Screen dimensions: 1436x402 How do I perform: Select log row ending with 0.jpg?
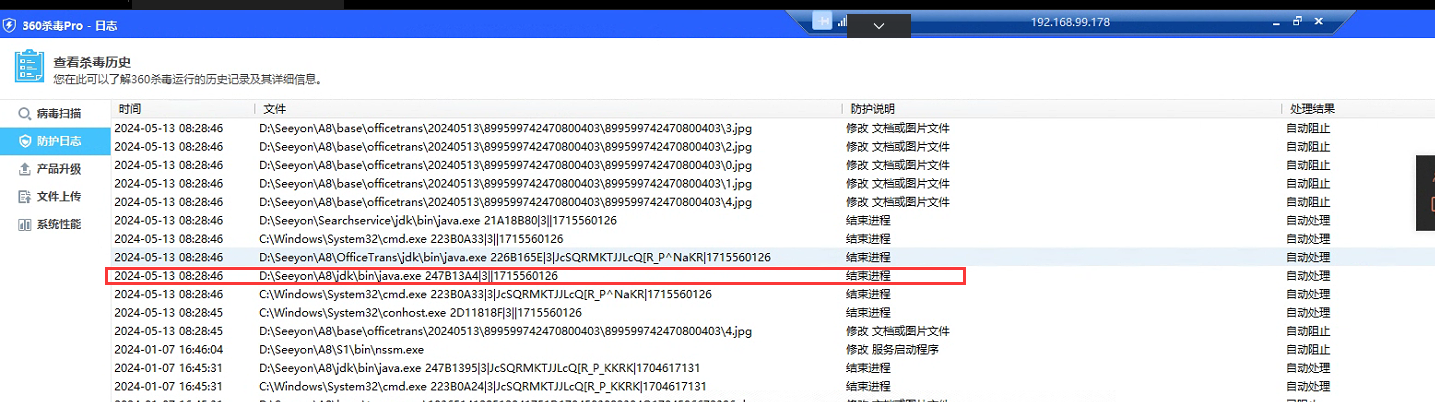pos(773,165)
